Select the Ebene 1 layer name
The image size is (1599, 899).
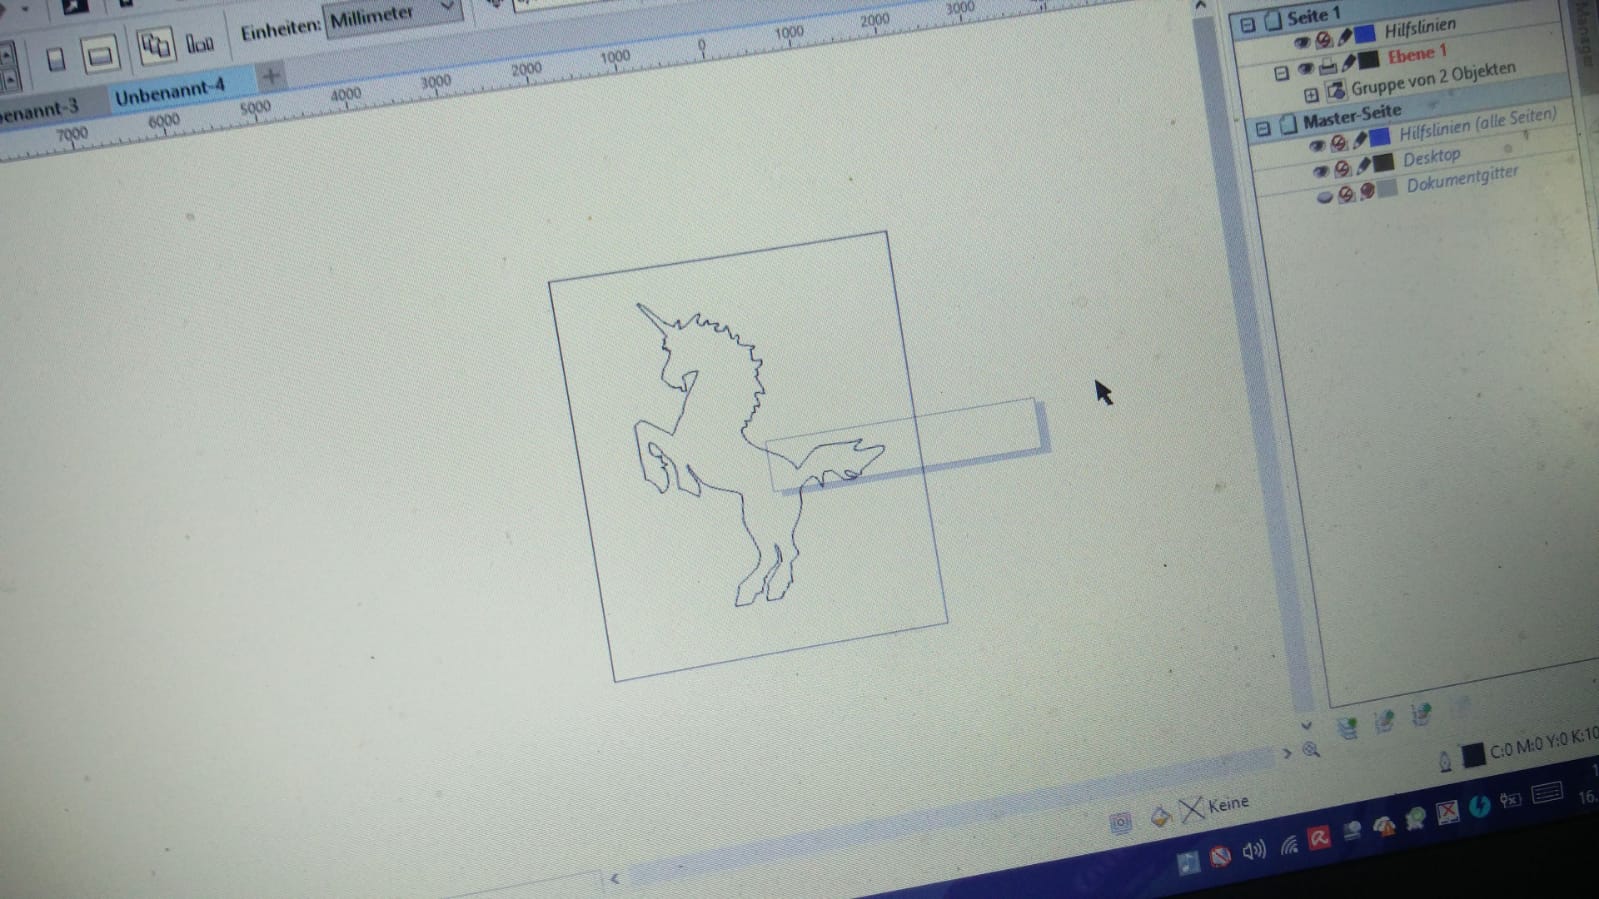[1416, 54]
